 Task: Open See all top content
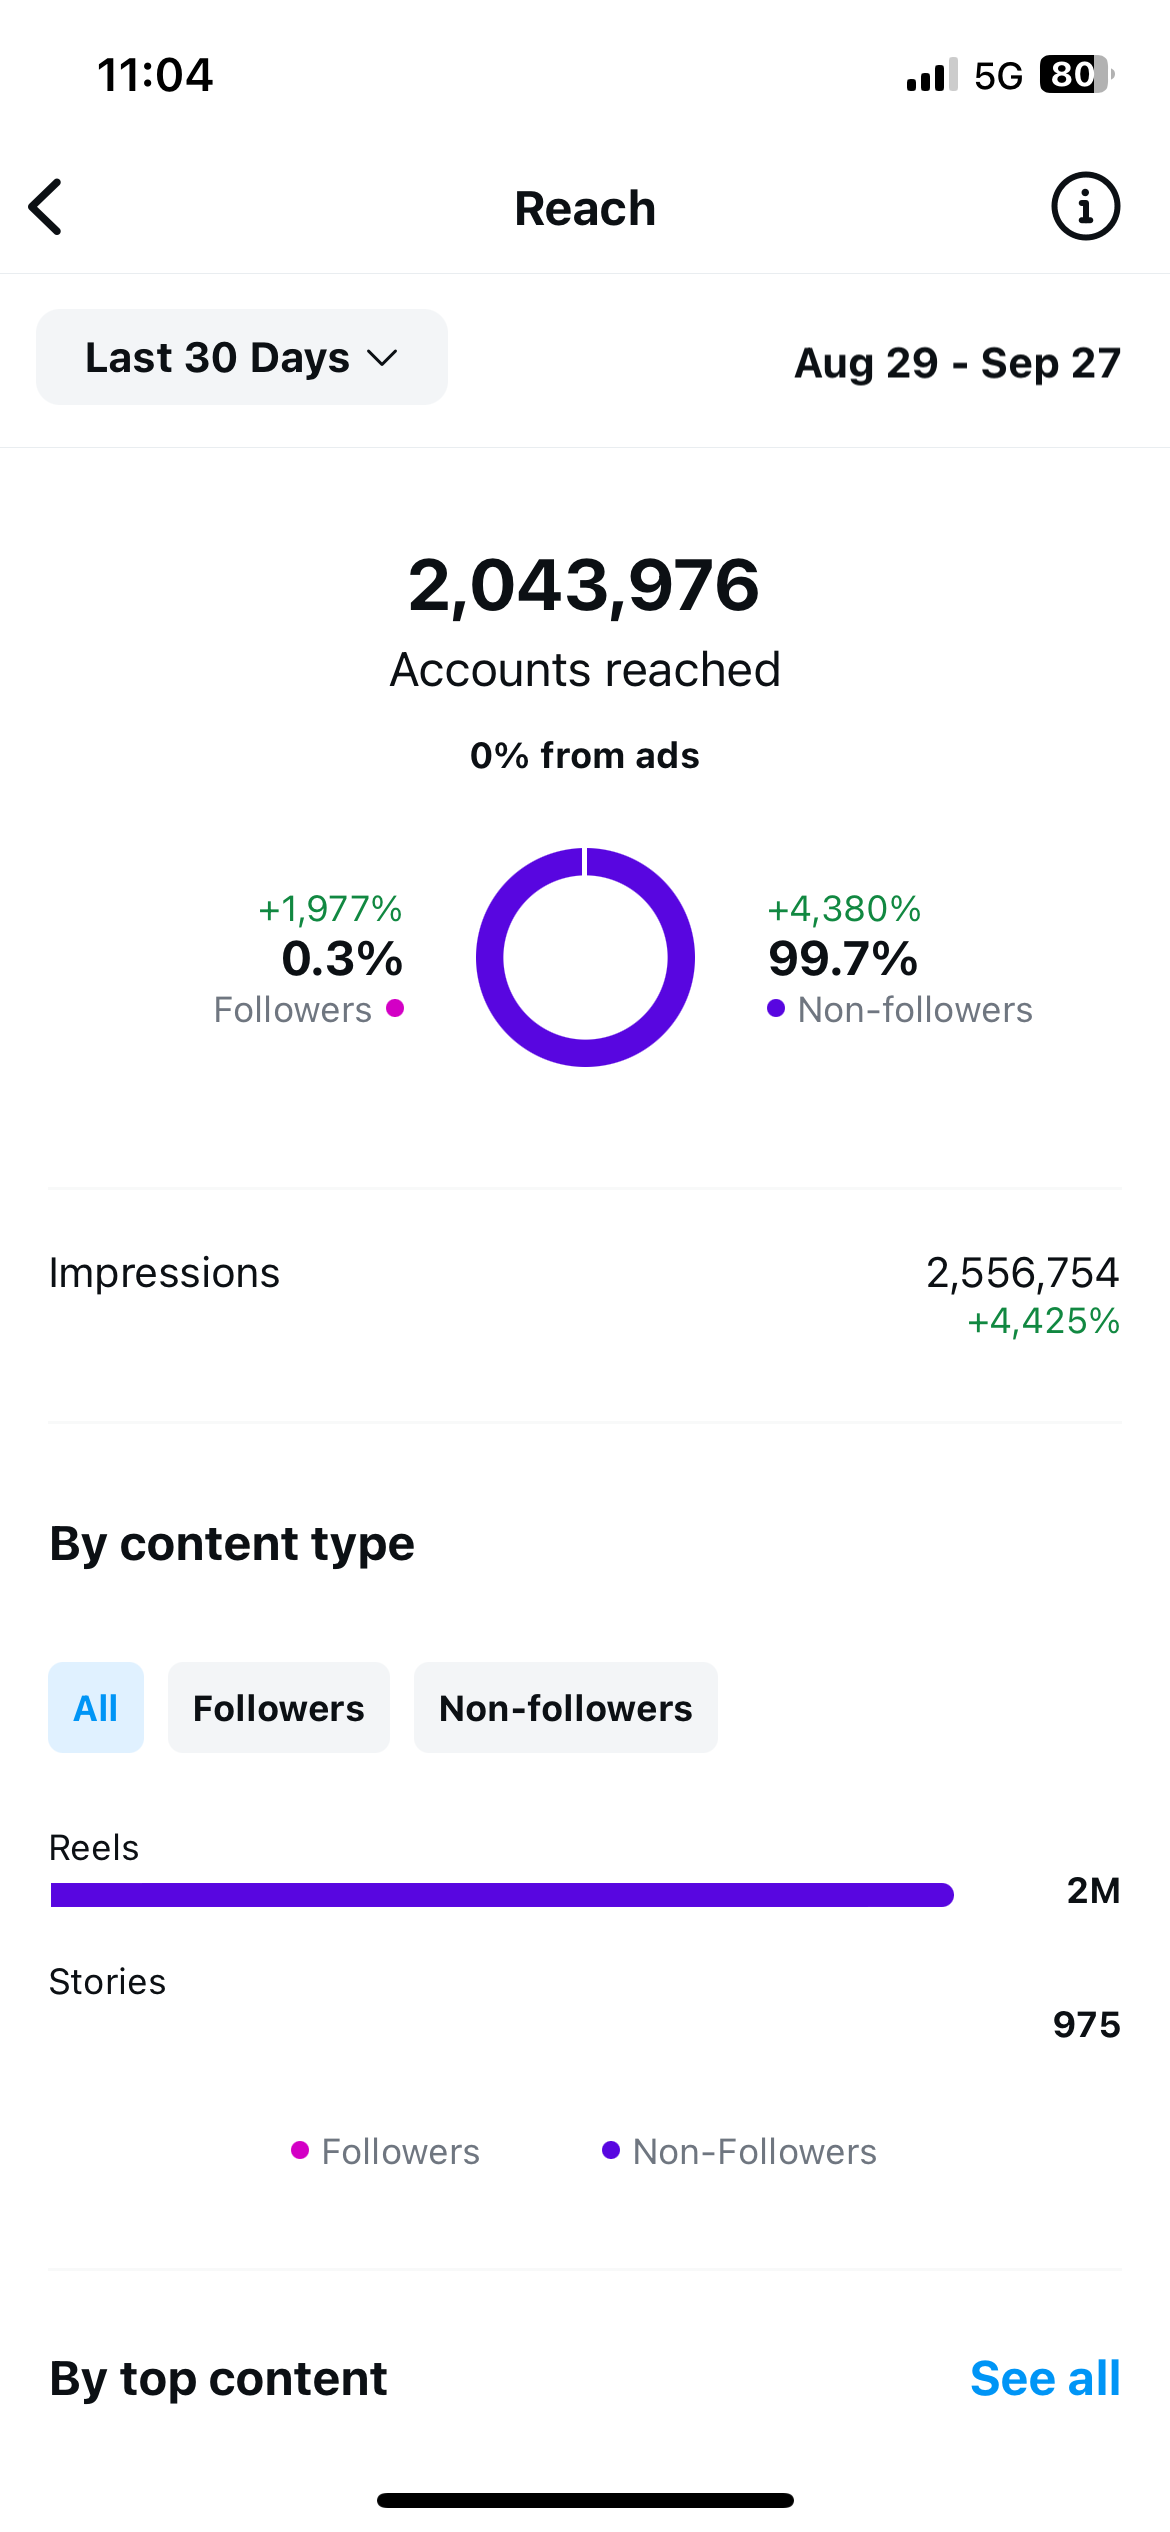click(1045, 2378)
